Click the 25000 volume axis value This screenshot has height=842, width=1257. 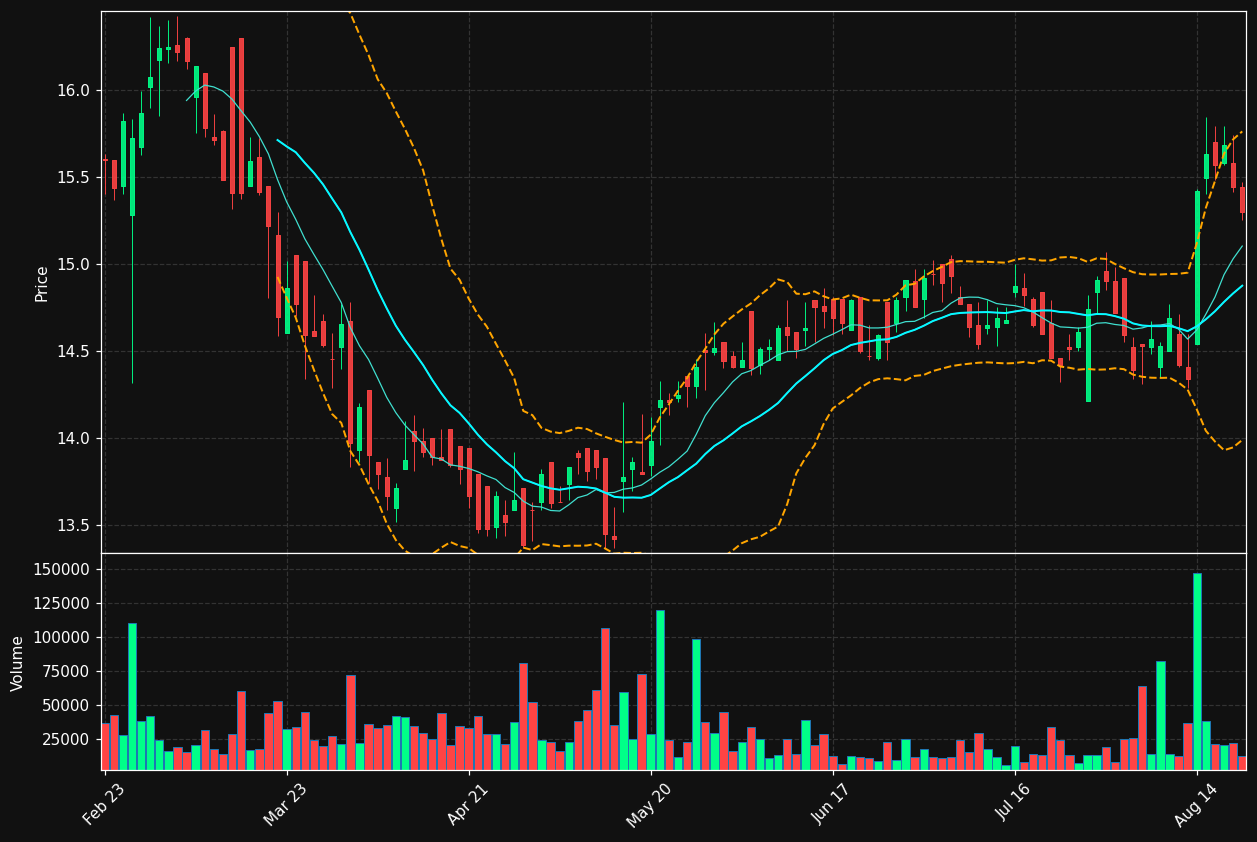pyautogui.click(x=67, y=739)
